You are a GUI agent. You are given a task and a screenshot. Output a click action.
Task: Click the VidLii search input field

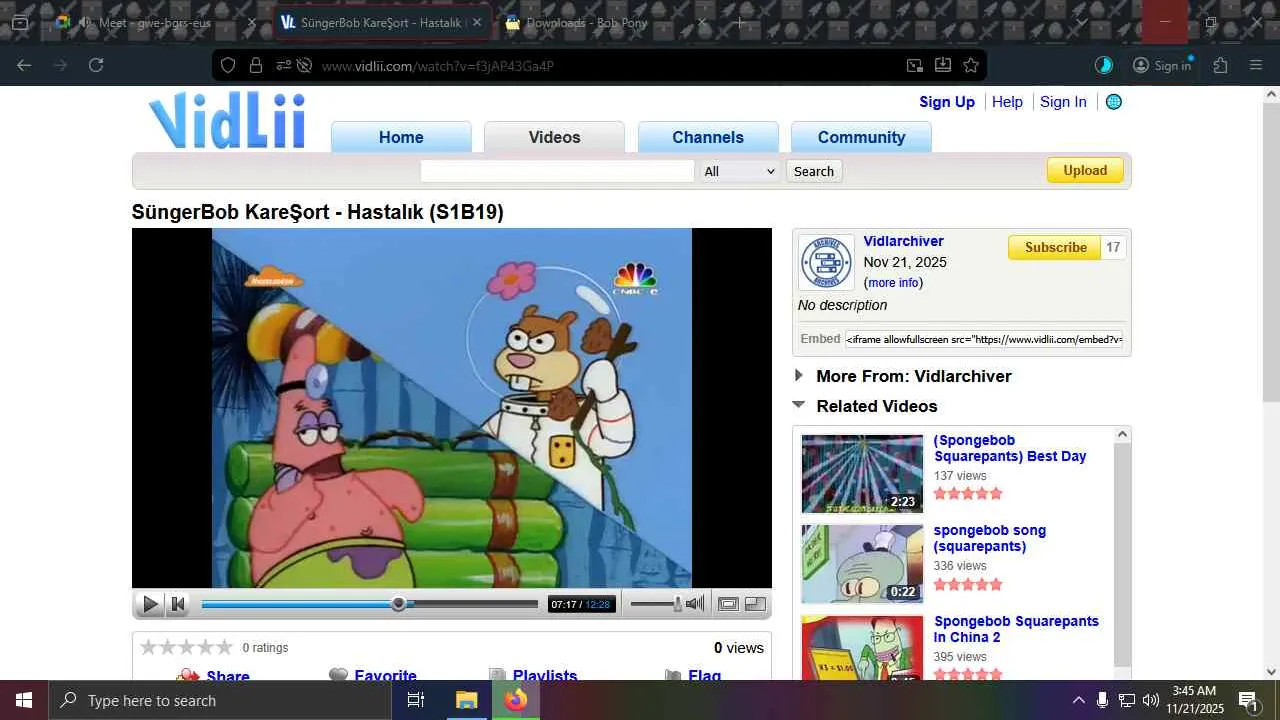pos(557,171)
